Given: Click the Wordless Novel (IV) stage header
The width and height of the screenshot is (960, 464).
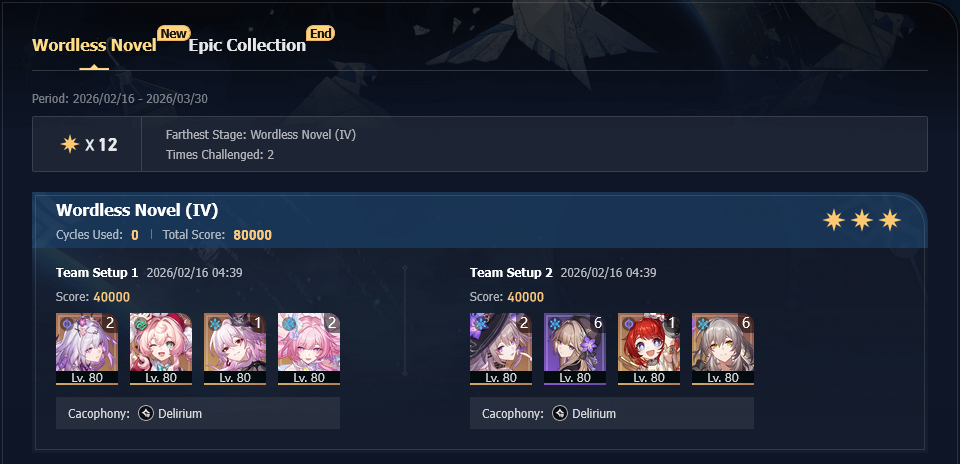Looking at the screenshot, I should [x=137, y=210].
